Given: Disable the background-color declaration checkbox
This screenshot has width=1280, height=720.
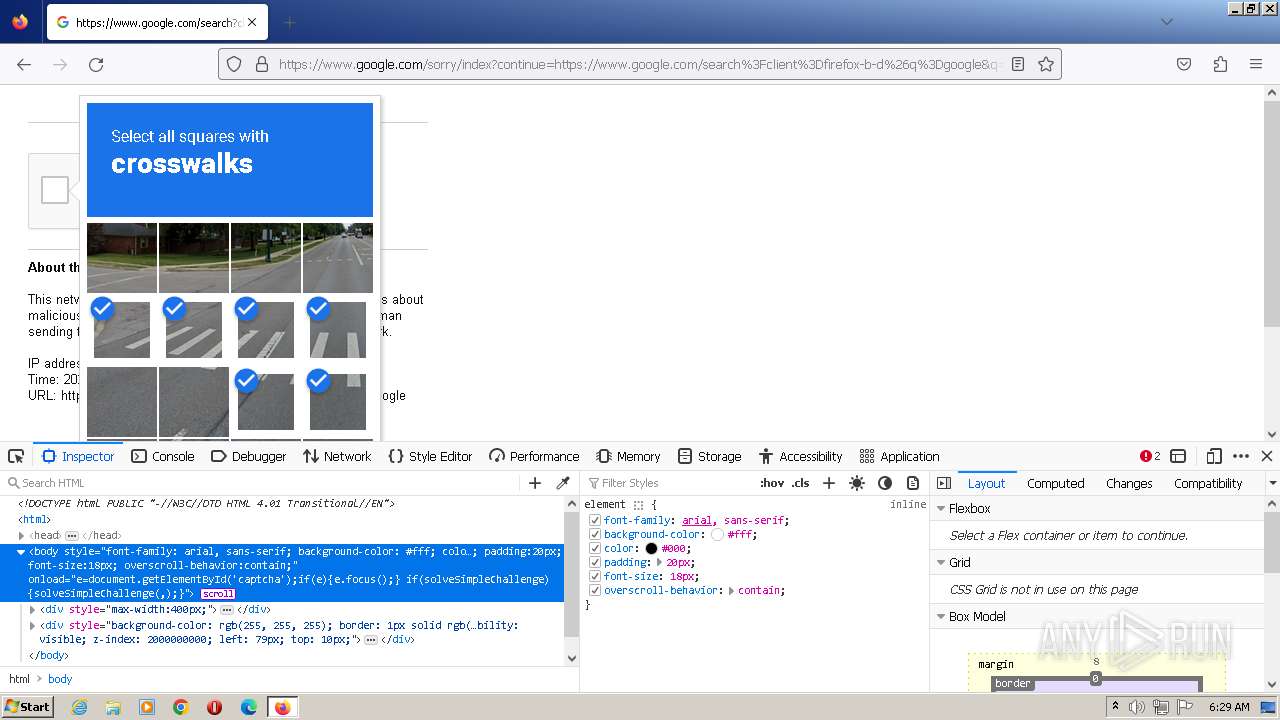Looking at the screenshot, I should [595, 534].
